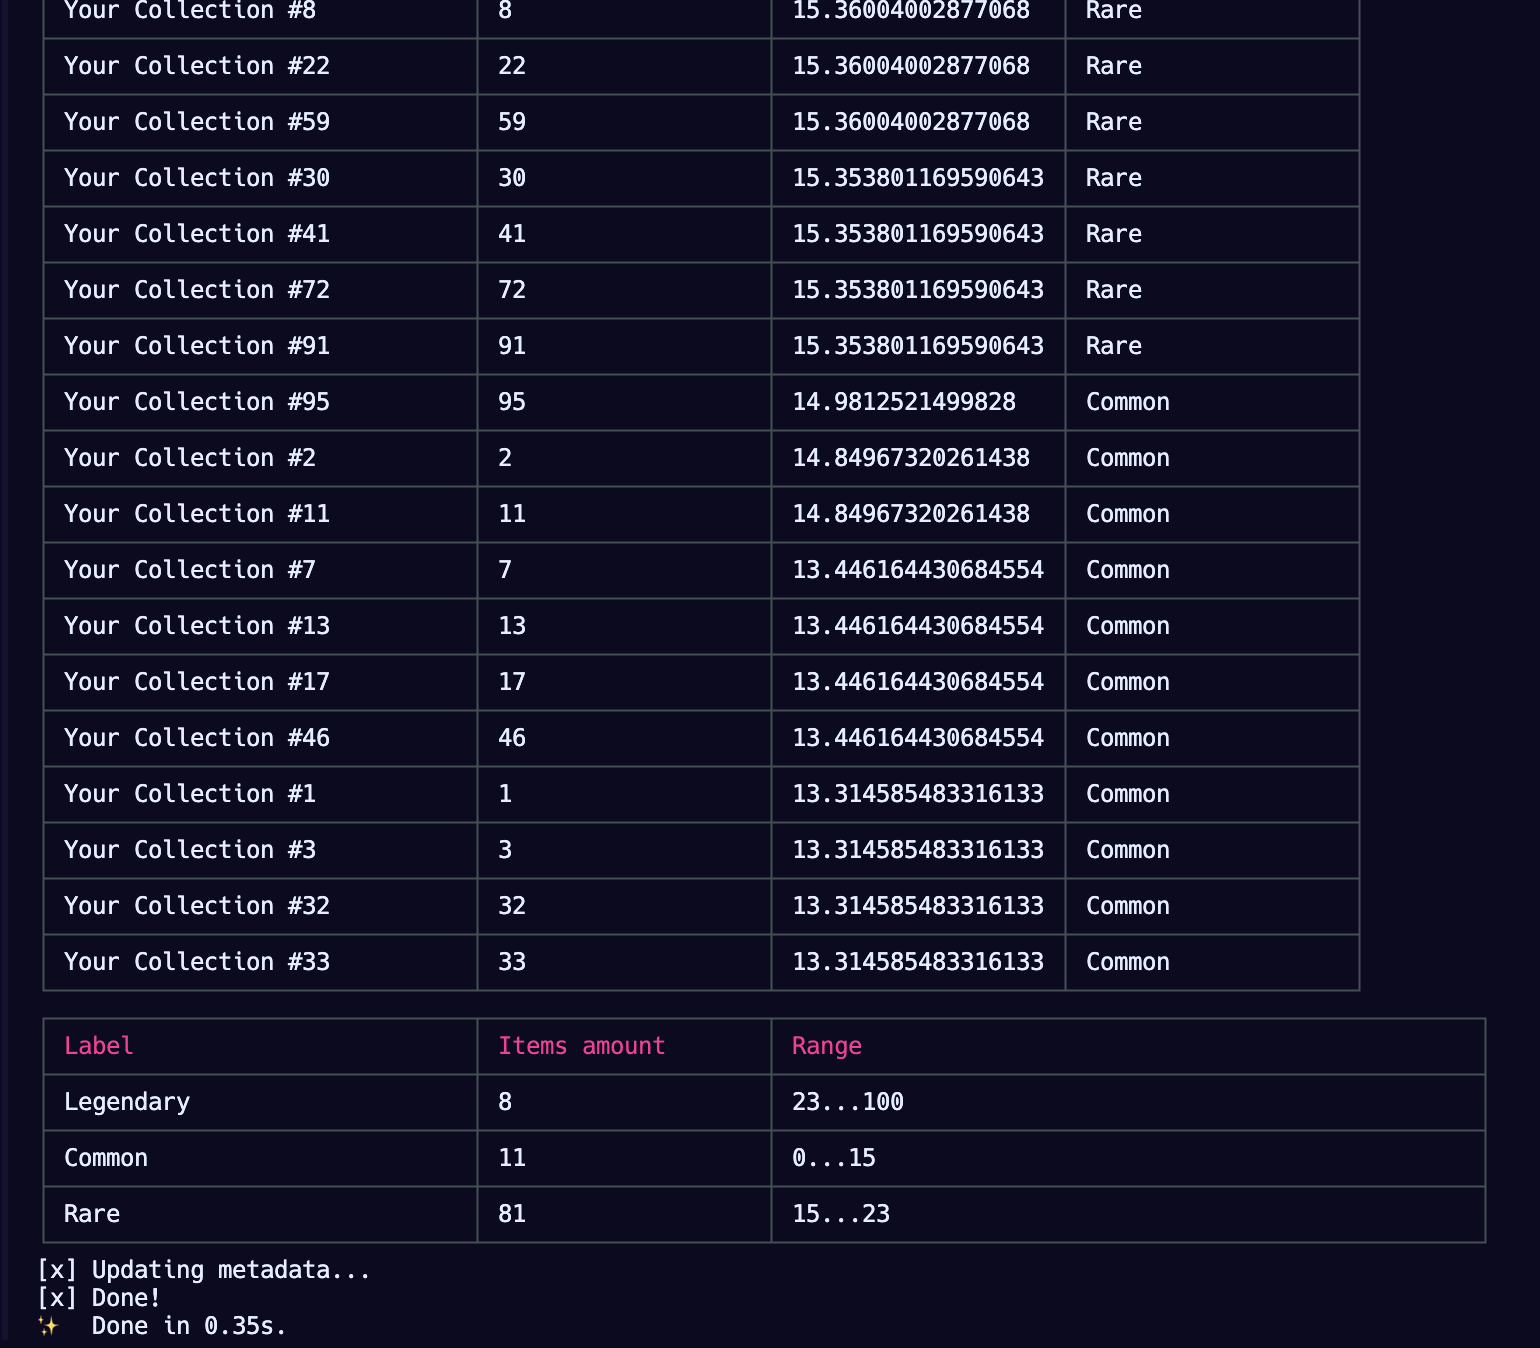Click the Rare label in the #59 row
Image resolution: width=1540 pixels, height=1348 pixels.
pos(1114,122)
